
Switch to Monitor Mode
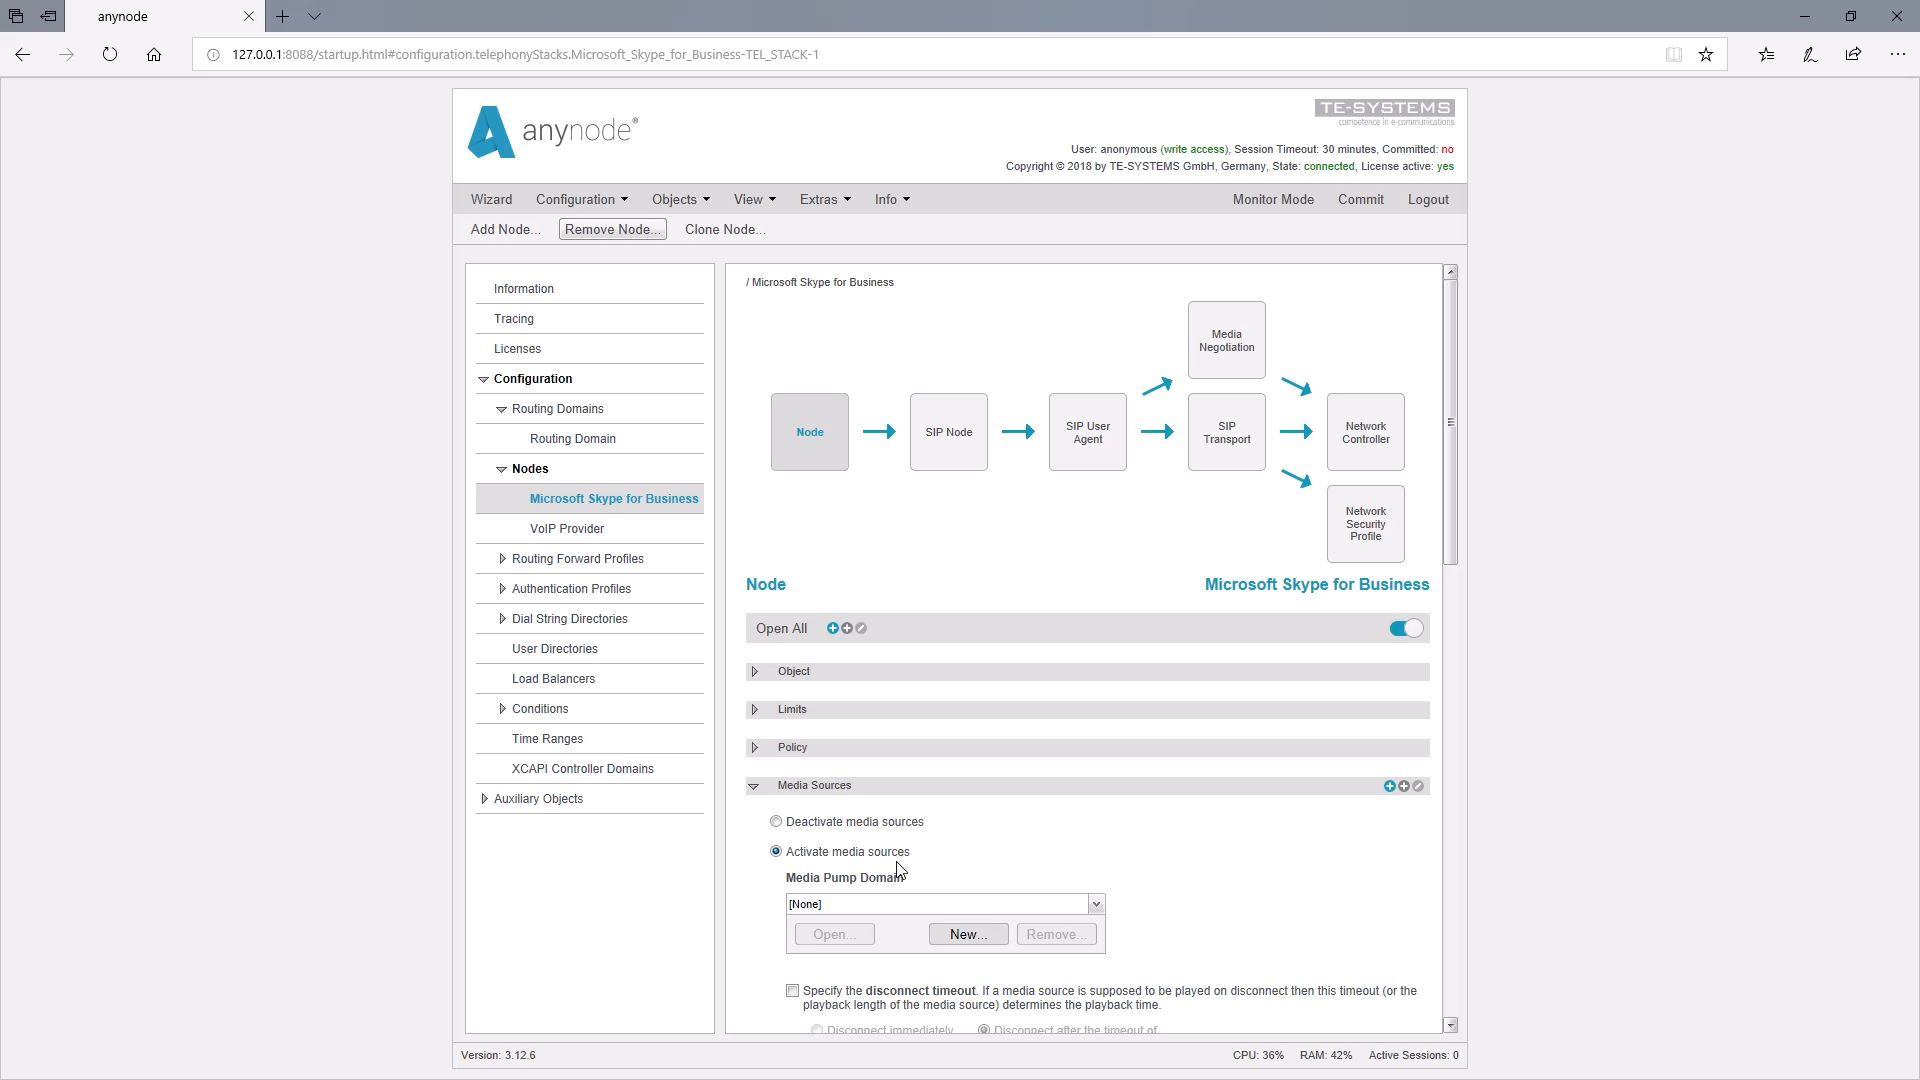(x=1273, y=199)
